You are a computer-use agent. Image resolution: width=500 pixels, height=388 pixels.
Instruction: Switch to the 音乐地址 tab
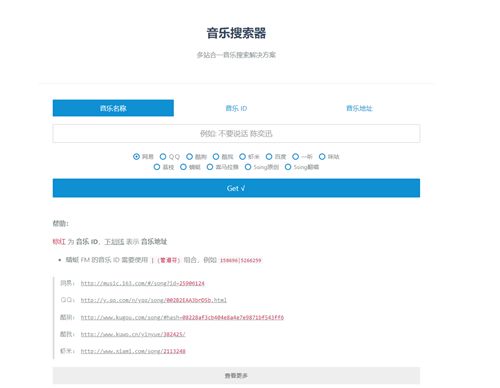[x=359, y=108]
